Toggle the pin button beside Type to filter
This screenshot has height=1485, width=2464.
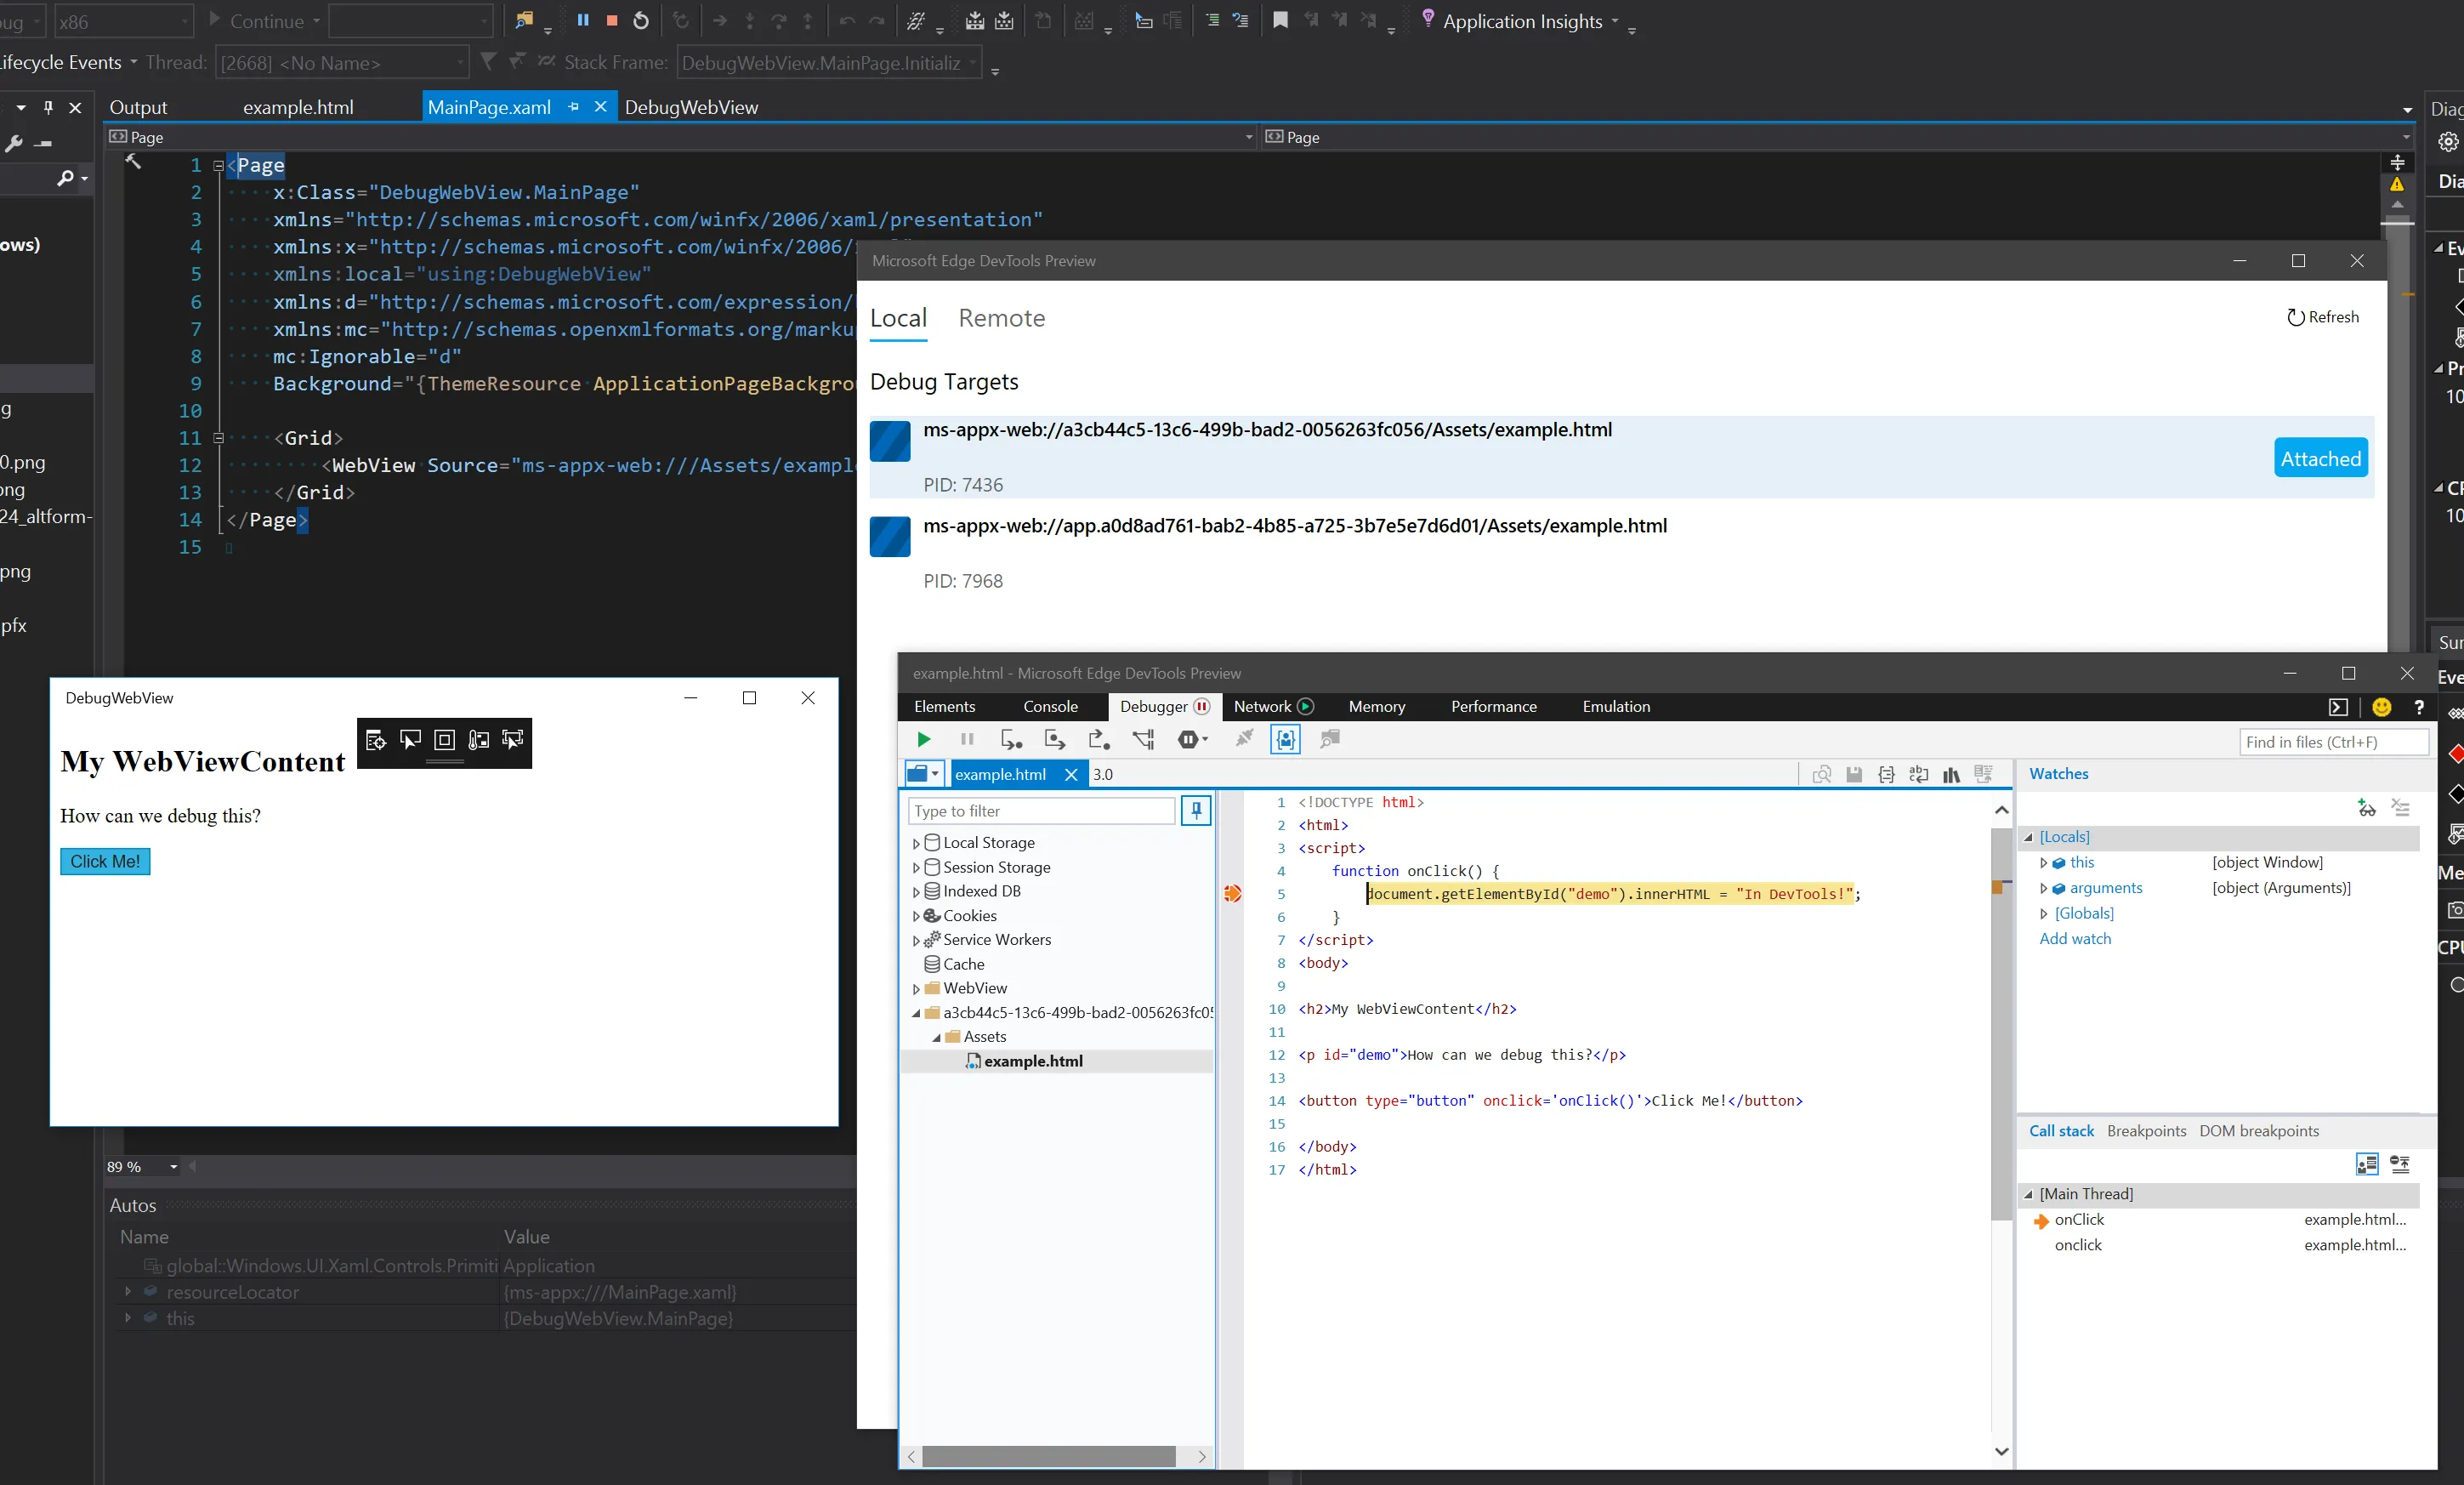1196,811
